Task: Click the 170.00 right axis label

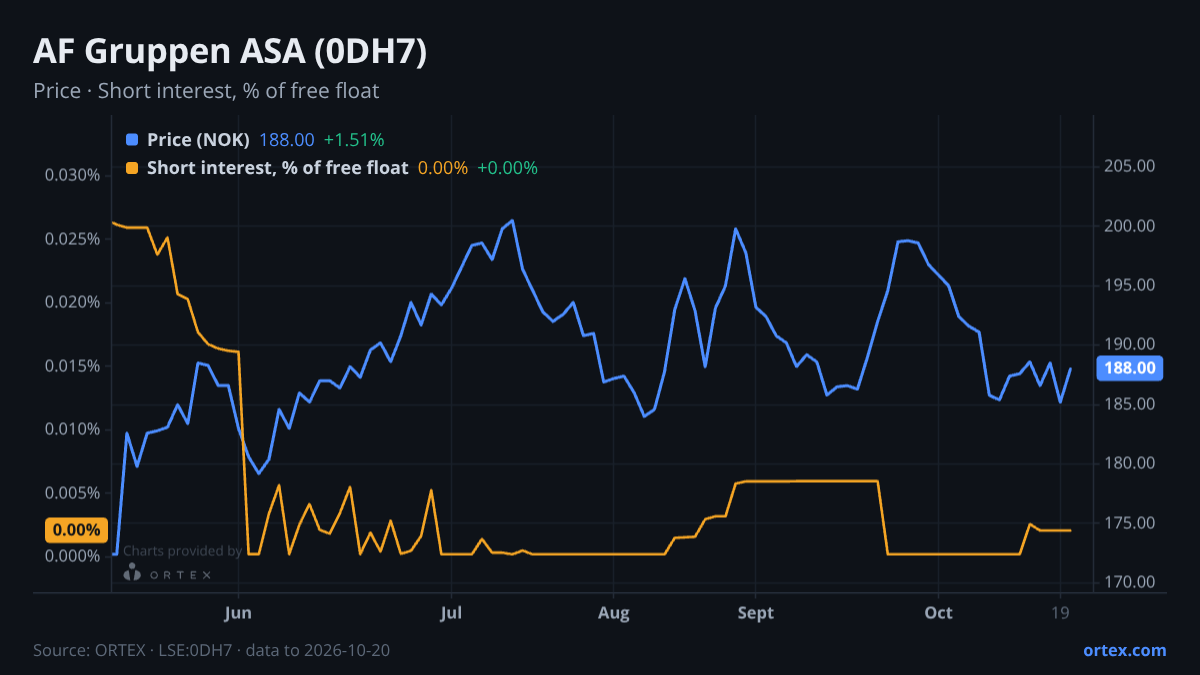Action: (x=1131, y=582)
